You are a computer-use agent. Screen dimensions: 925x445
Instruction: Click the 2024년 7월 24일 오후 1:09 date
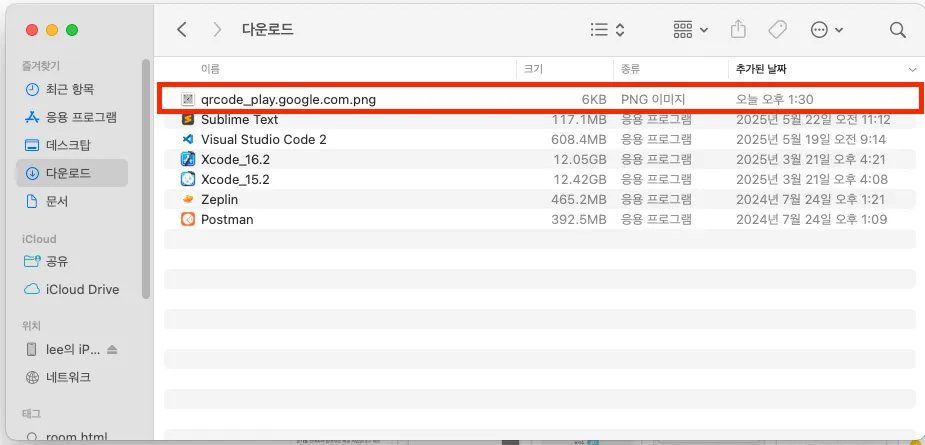click(811, 220)
